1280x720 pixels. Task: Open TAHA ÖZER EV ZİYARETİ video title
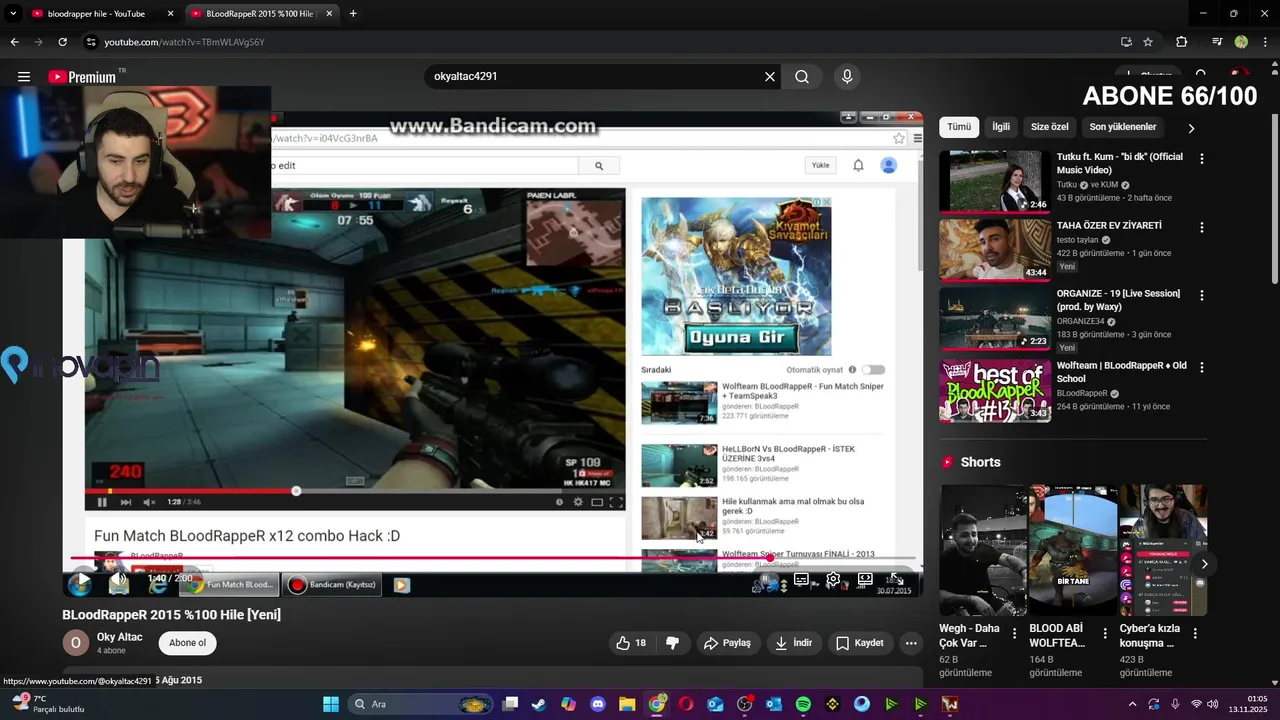pyautogui.click(x=1109, y=226)
